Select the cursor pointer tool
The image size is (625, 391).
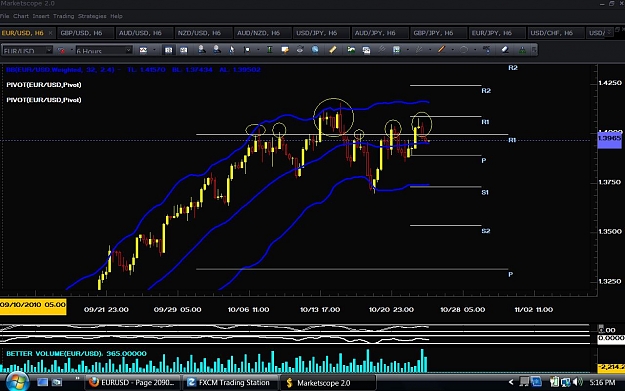232,50
